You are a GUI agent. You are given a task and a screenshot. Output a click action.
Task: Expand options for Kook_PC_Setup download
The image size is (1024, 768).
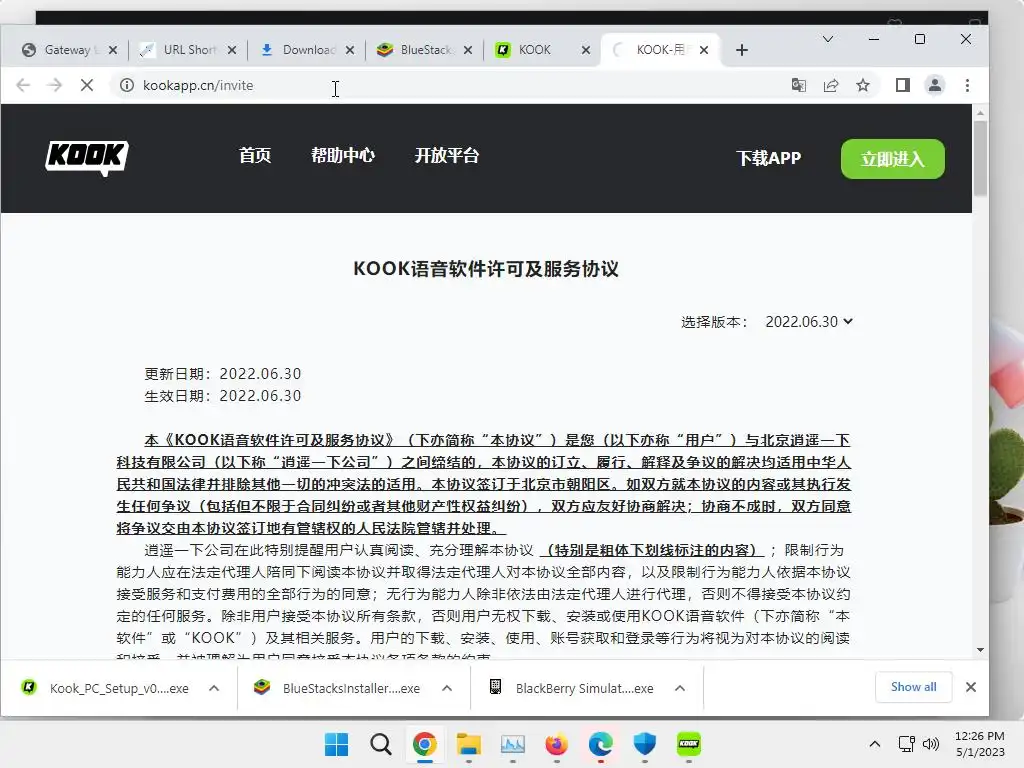click(x=214, y=688)
